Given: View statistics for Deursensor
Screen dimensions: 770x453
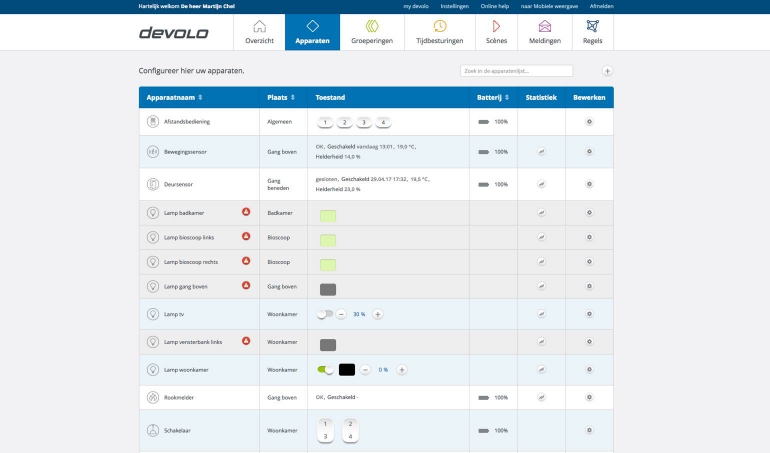Looking at the screenshot, I should pyautogui.click(x=541, y=184).
